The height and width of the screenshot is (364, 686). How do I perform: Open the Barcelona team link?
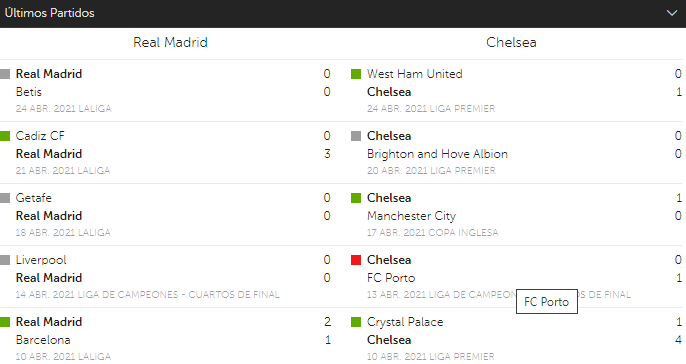click(43, 340)
